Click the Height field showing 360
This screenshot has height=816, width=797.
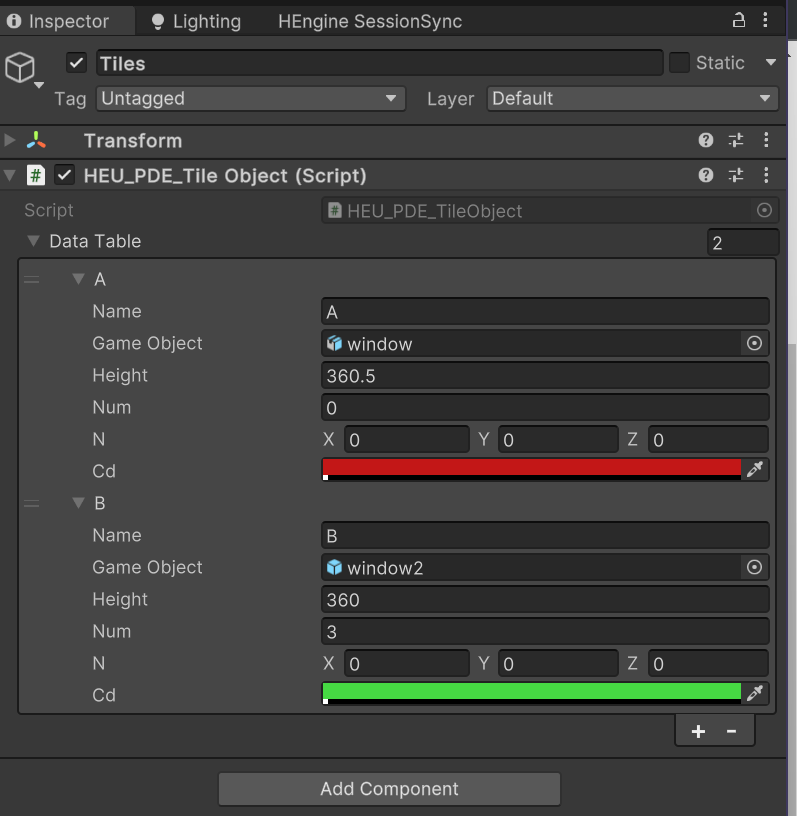(x=545, y=599)
